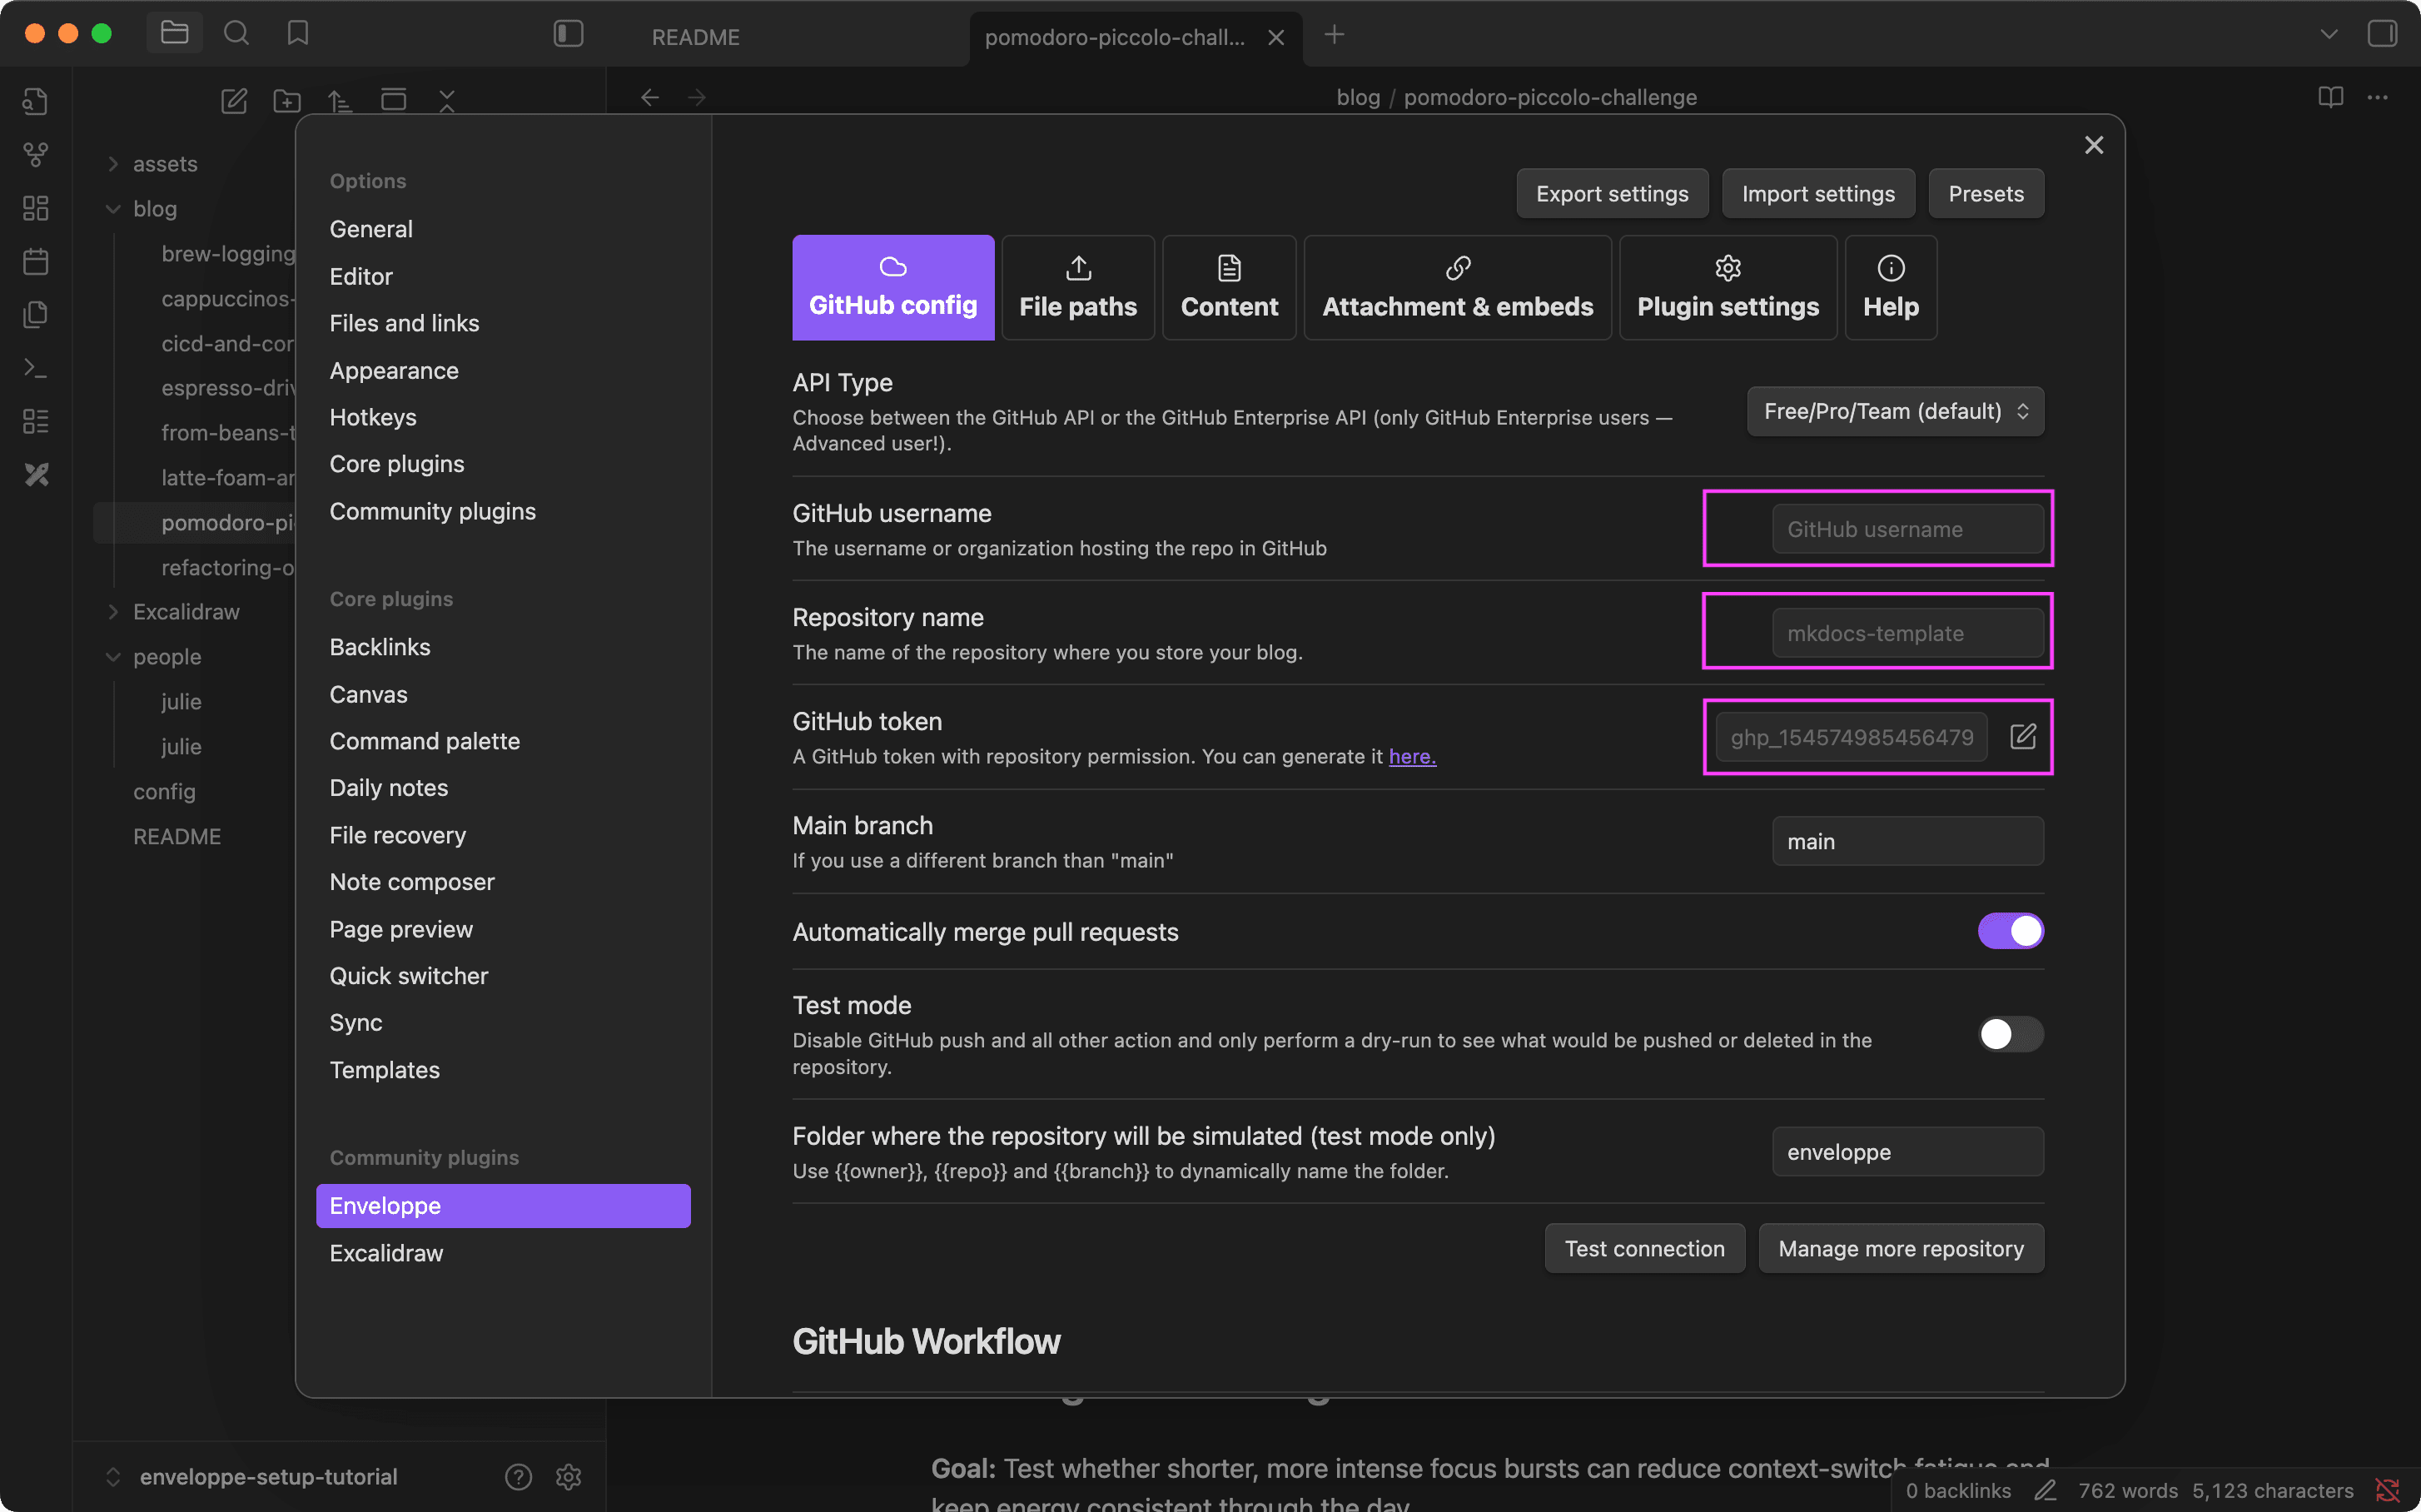Open the search panel icon
The height and width of the screenshot is (1512, 2421).
pos(236,33)
